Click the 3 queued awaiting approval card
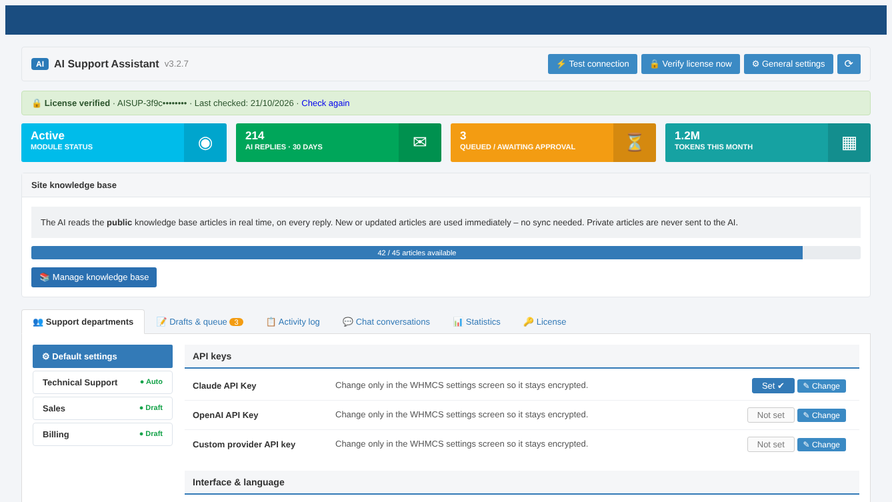 553,143
